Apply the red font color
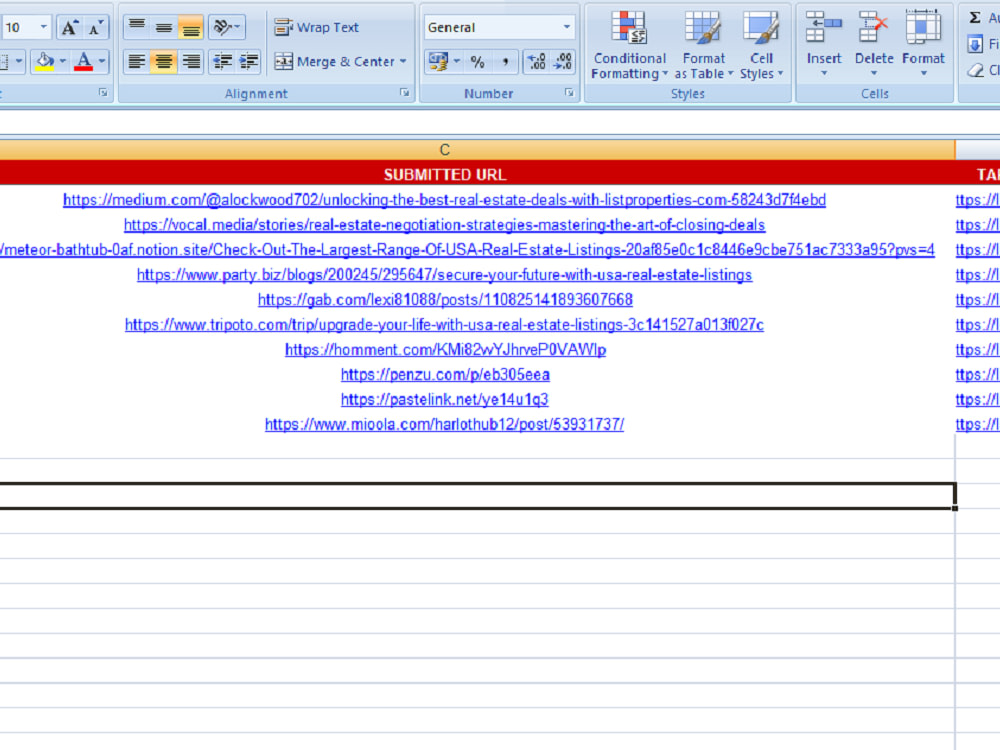Image resolution: width=1000 pixels, height=750 pixels. click(x=84, y=61)
